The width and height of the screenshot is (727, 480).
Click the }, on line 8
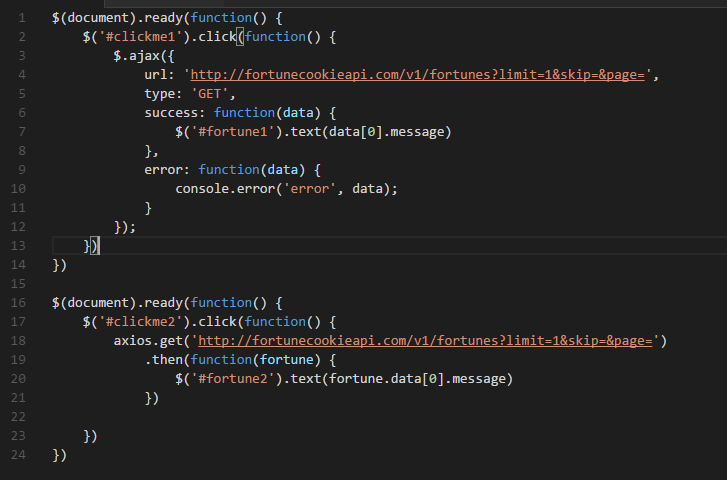[x=152, y=151]
